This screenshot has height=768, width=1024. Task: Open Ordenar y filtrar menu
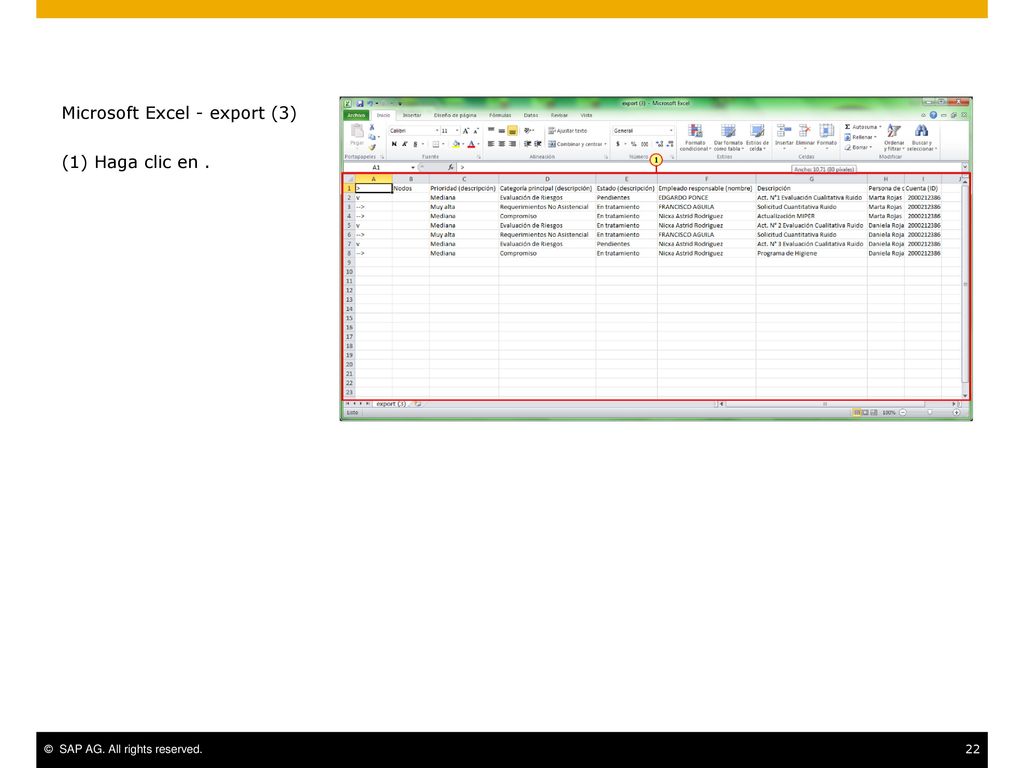pos(894,138)
